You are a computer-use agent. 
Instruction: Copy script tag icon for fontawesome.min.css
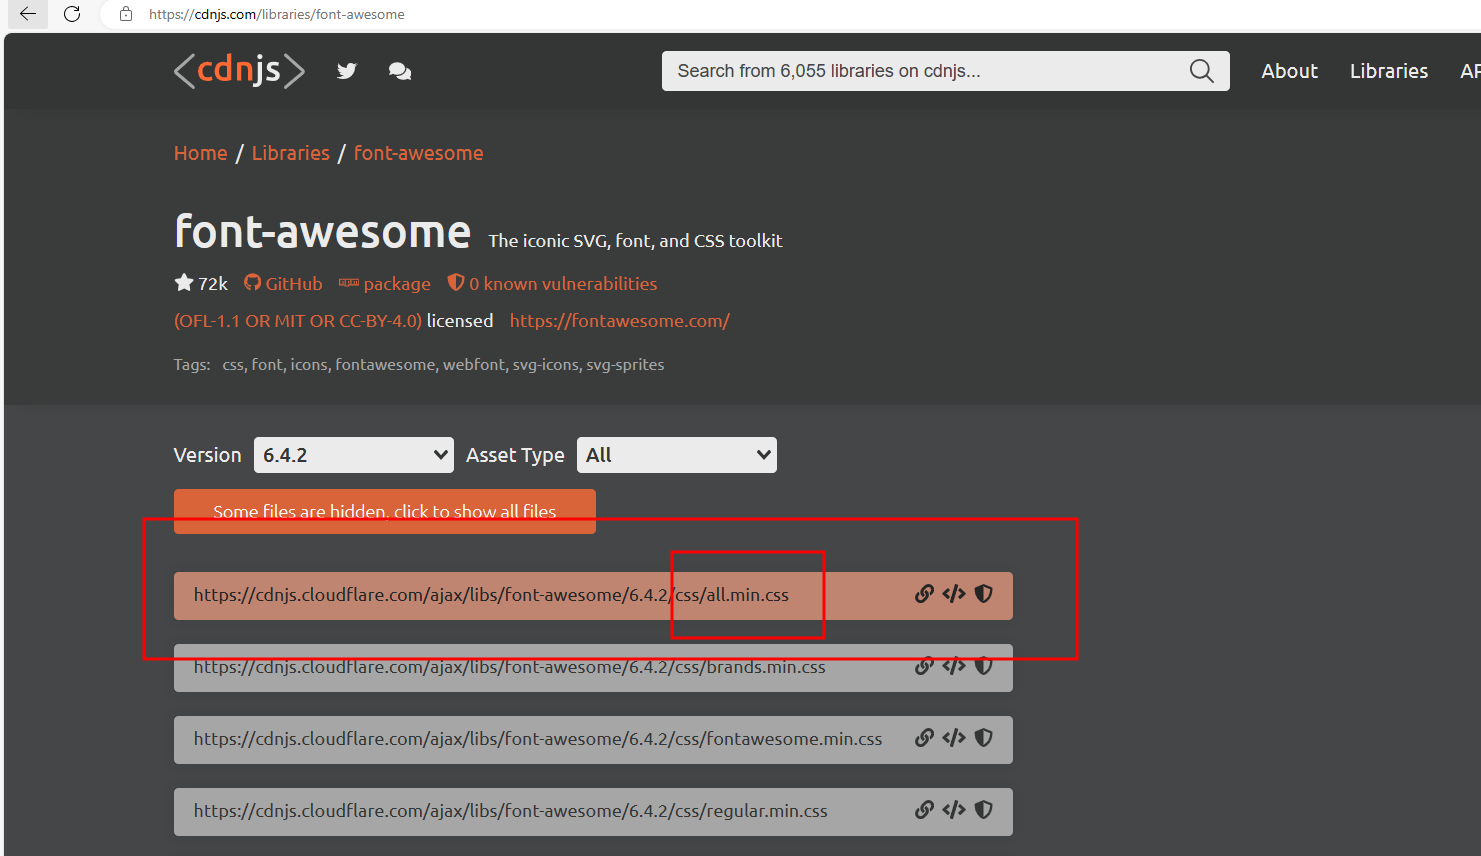click(x=954, y=738)
